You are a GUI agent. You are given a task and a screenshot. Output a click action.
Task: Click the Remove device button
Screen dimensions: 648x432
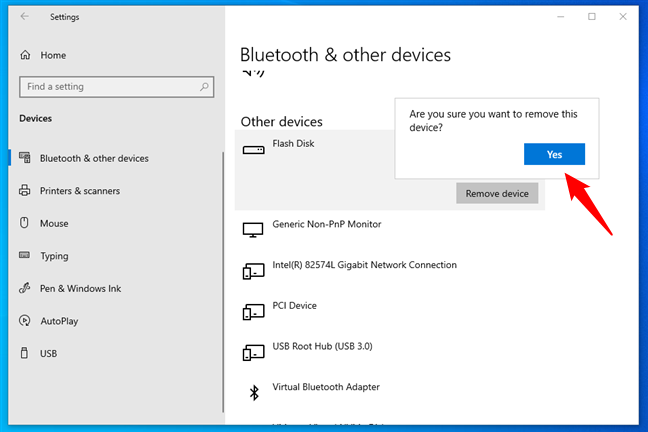tap(497, 193)
